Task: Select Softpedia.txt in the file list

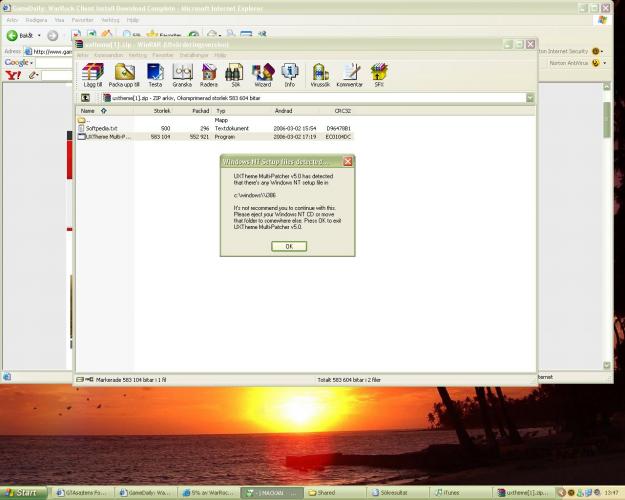Action: [x=101, y=128]
